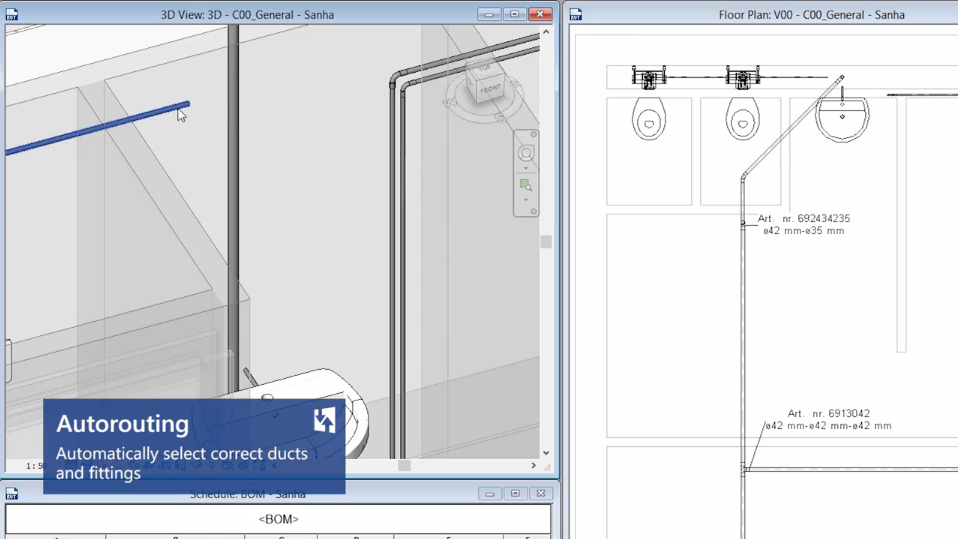The width and height of the screenshot is (958, 539).
Task: Expand the Steering Wheel options dropdown arrow
Action: pyautogui.click(x=526, y=168)
